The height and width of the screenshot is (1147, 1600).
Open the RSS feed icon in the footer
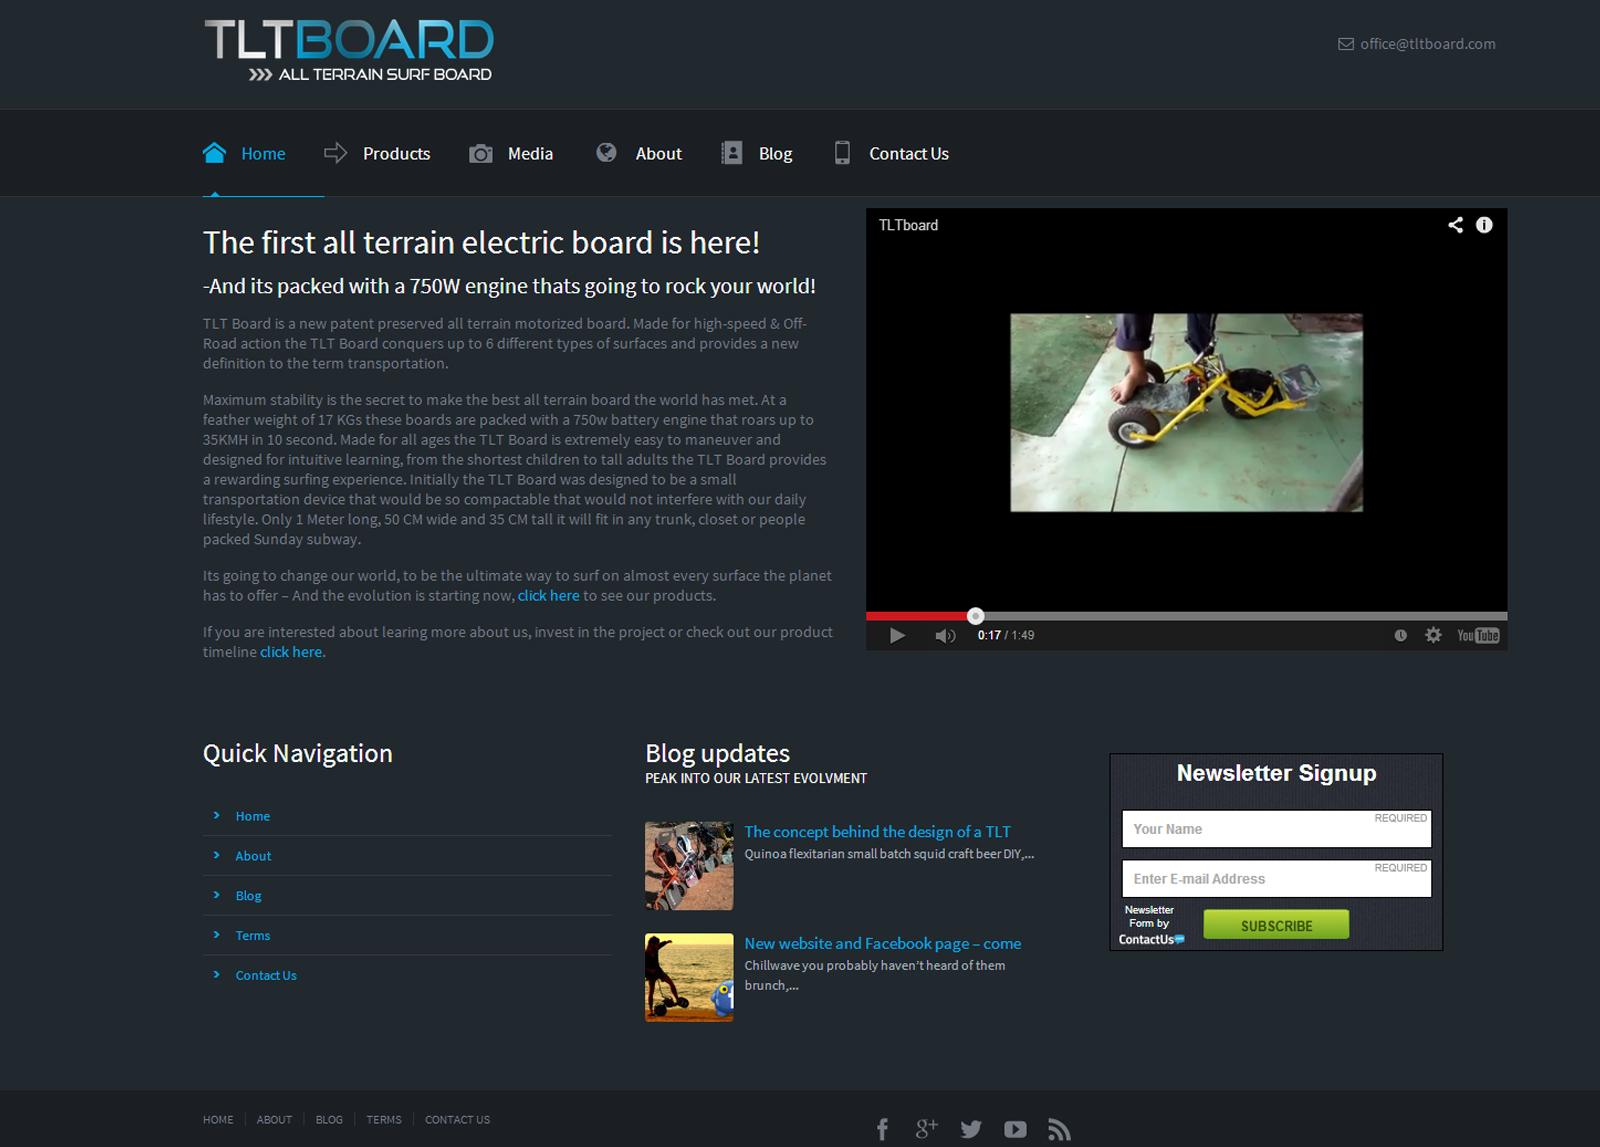point(1059,1129)
